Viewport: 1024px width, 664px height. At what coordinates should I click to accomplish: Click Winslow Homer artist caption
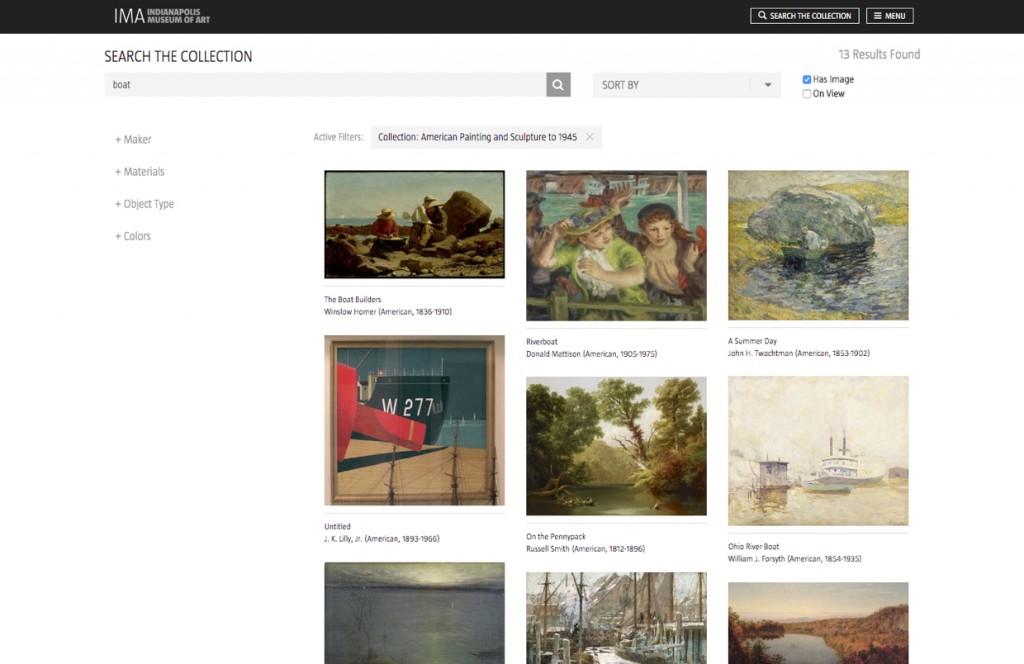point(388,312)
